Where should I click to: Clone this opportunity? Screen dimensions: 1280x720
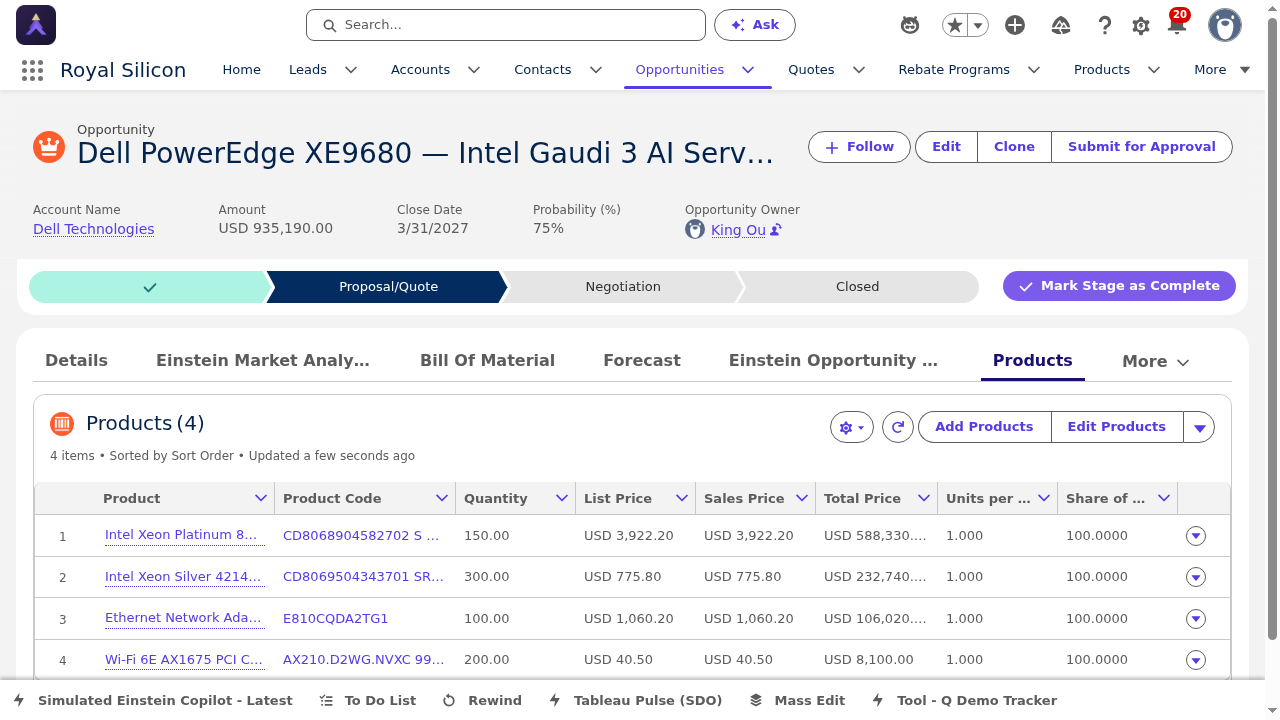[1014, 147]
